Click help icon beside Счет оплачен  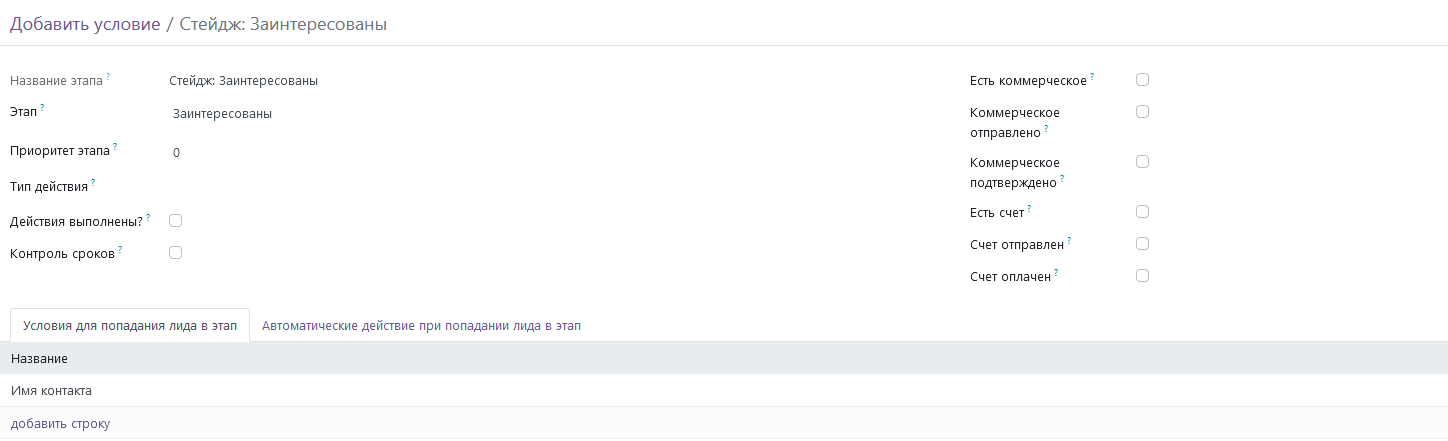pyautogui.click(x=1056, y=272)
